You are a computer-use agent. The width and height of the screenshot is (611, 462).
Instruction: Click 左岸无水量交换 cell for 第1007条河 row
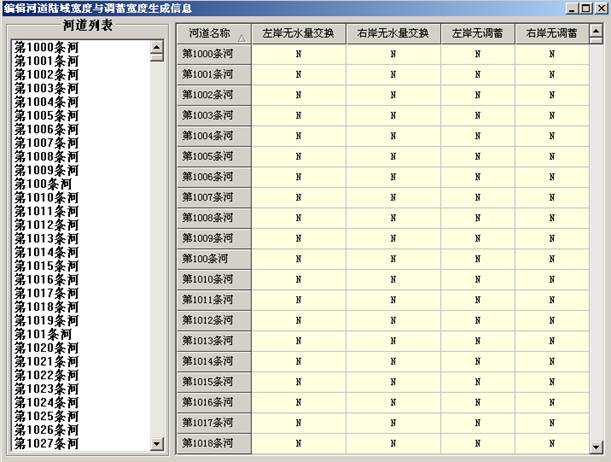[298, 197]
